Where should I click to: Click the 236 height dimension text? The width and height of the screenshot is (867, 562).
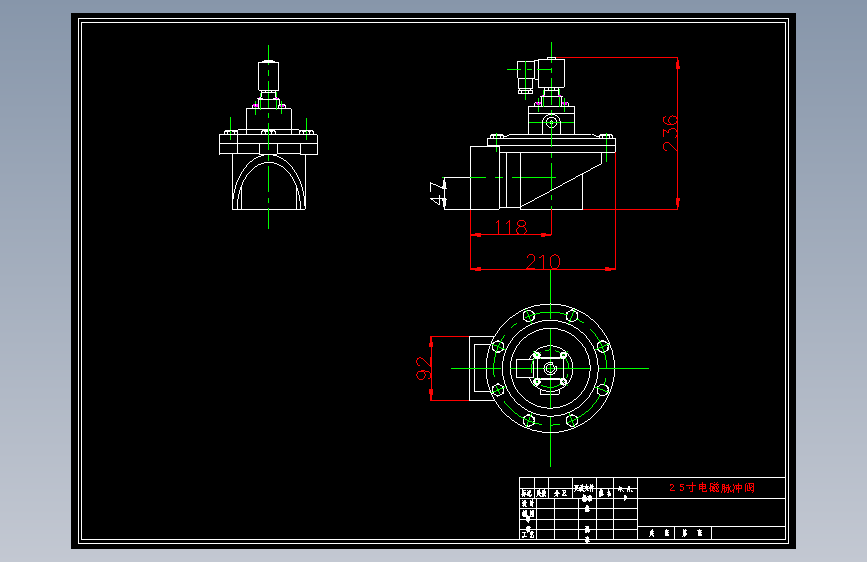coord(670,133)
